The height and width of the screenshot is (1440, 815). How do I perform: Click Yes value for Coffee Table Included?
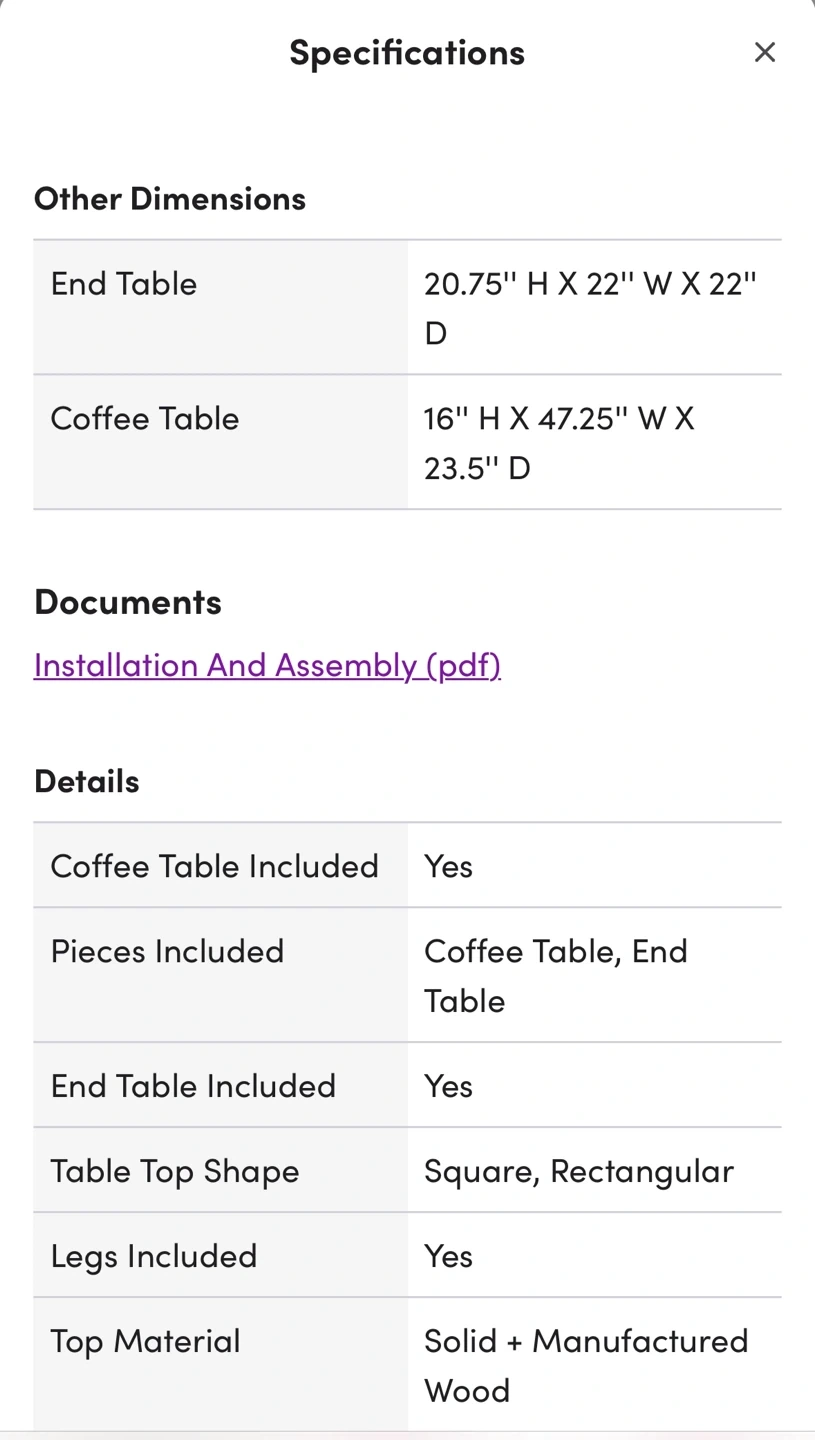(448, 866)
